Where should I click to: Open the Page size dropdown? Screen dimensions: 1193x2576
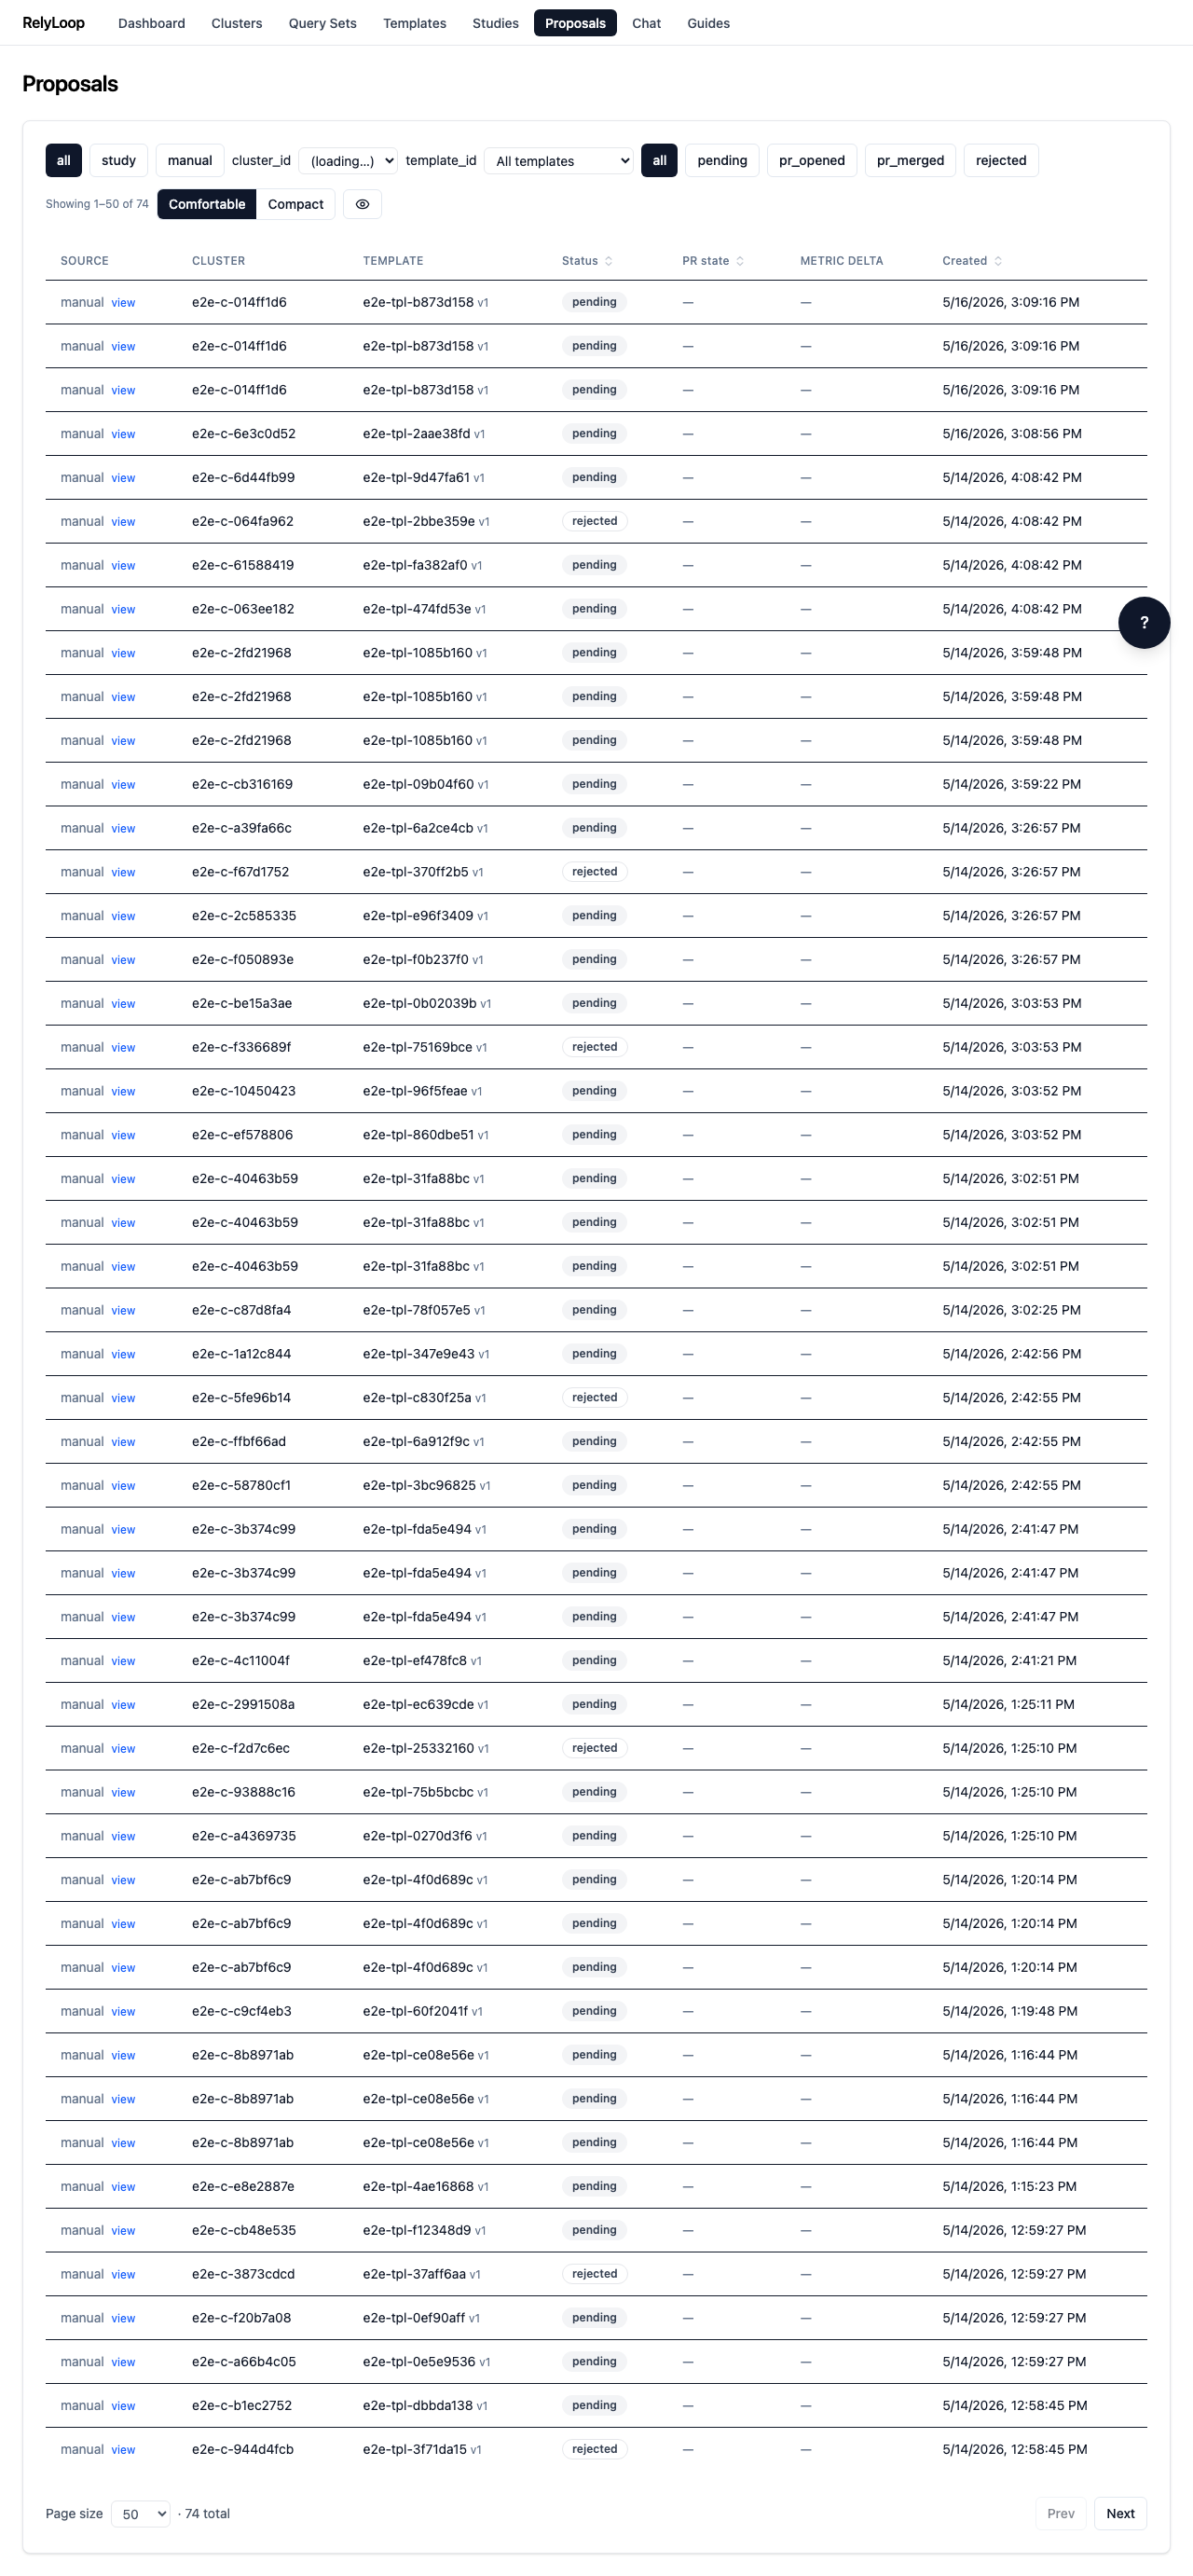click(x=140, y=2513)
